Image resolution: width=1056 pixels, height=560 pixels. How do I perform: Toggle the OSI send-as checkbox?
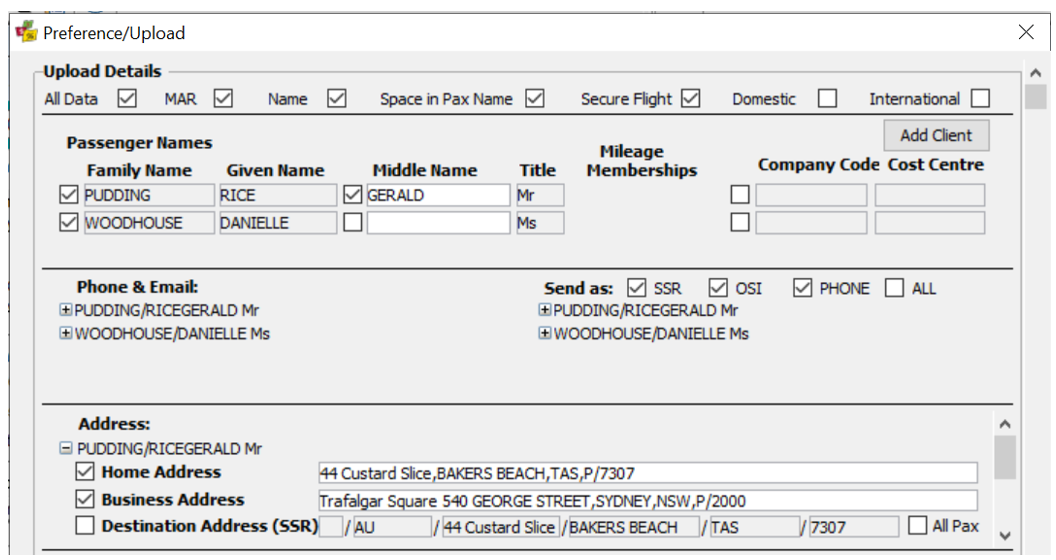(718, 288)
